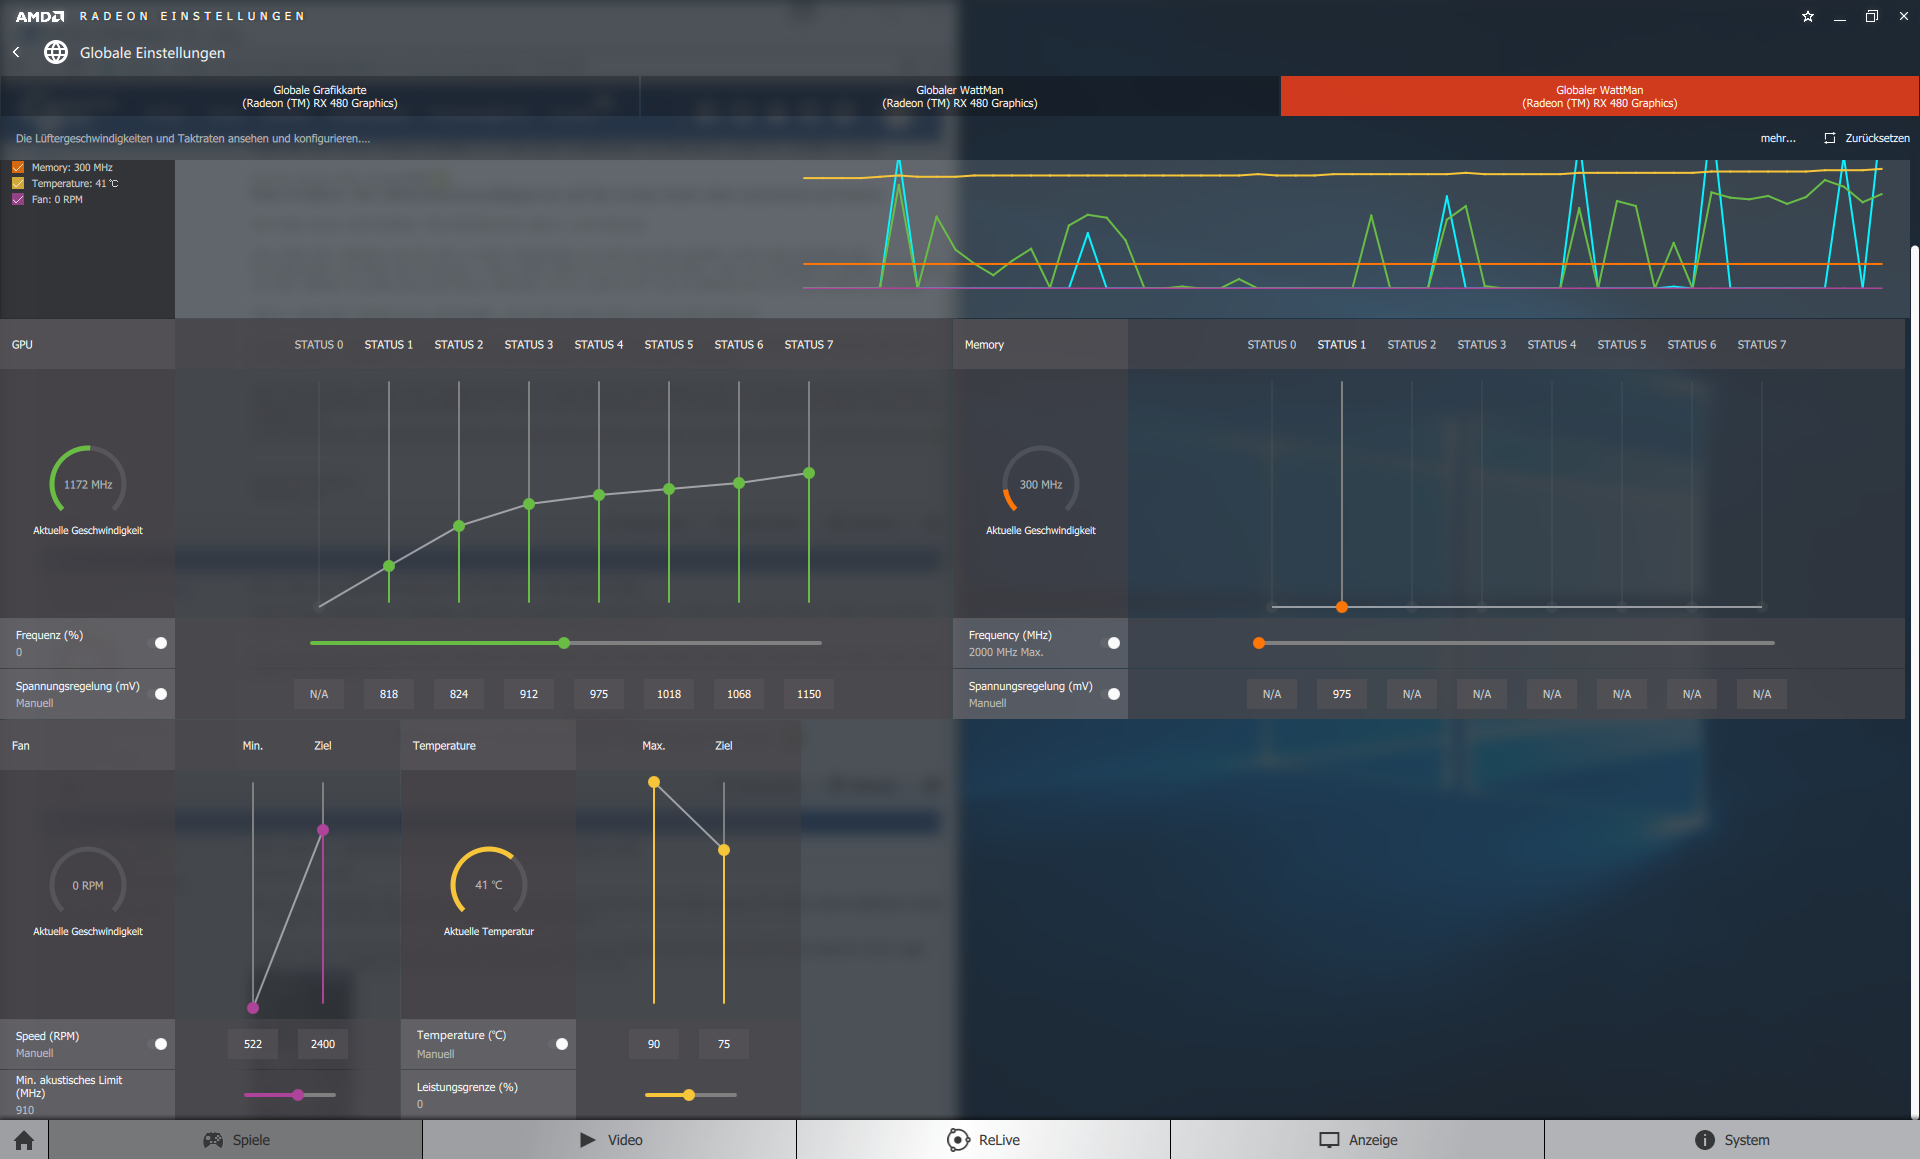Uncheck the Temperature graph checkbox

click(18, 184)
